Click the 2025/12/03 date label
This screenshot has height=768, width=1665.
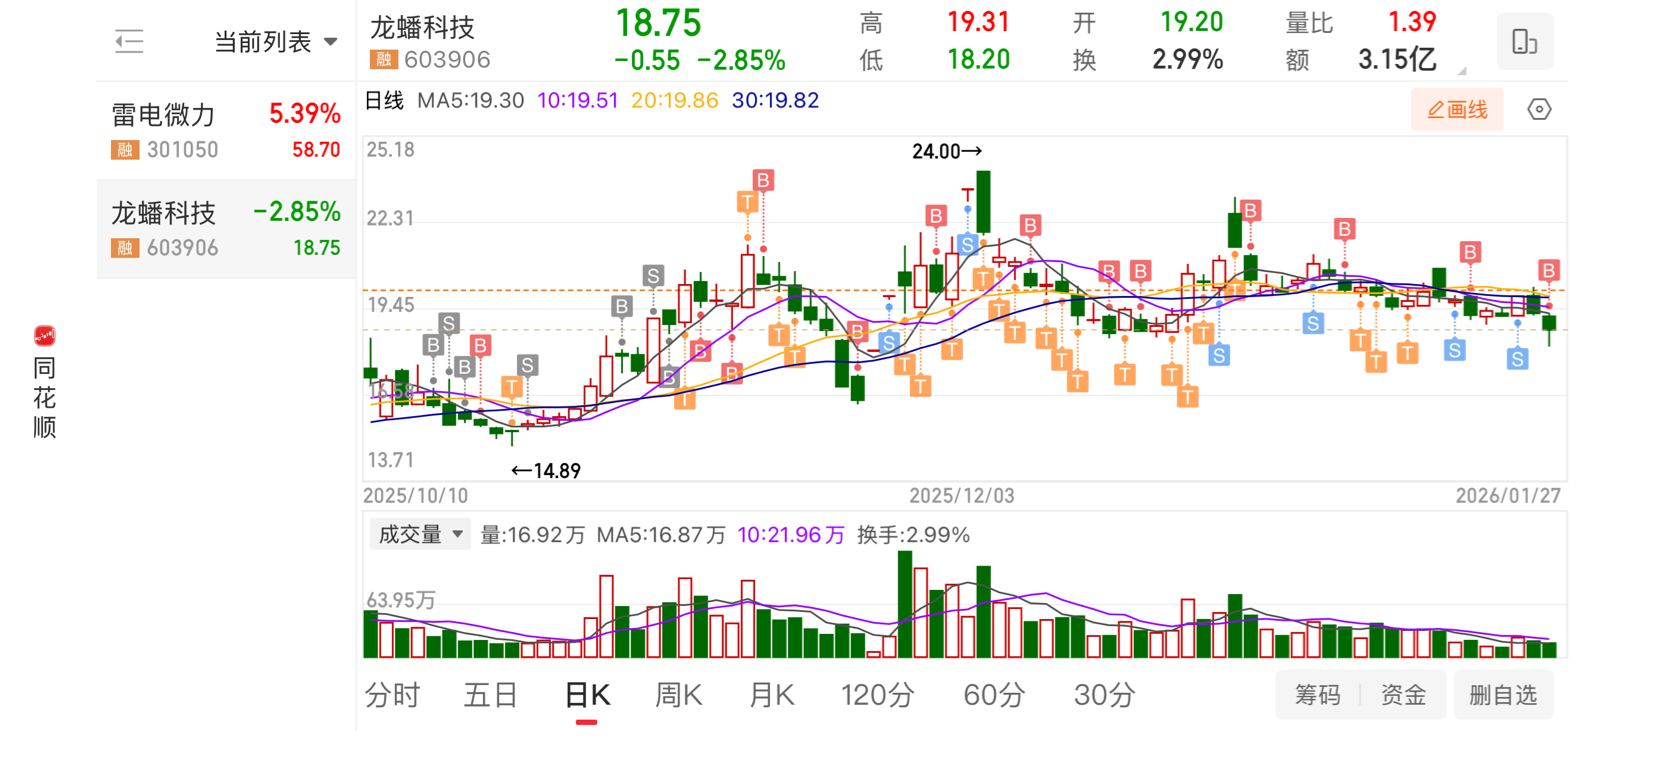point(962,496)
